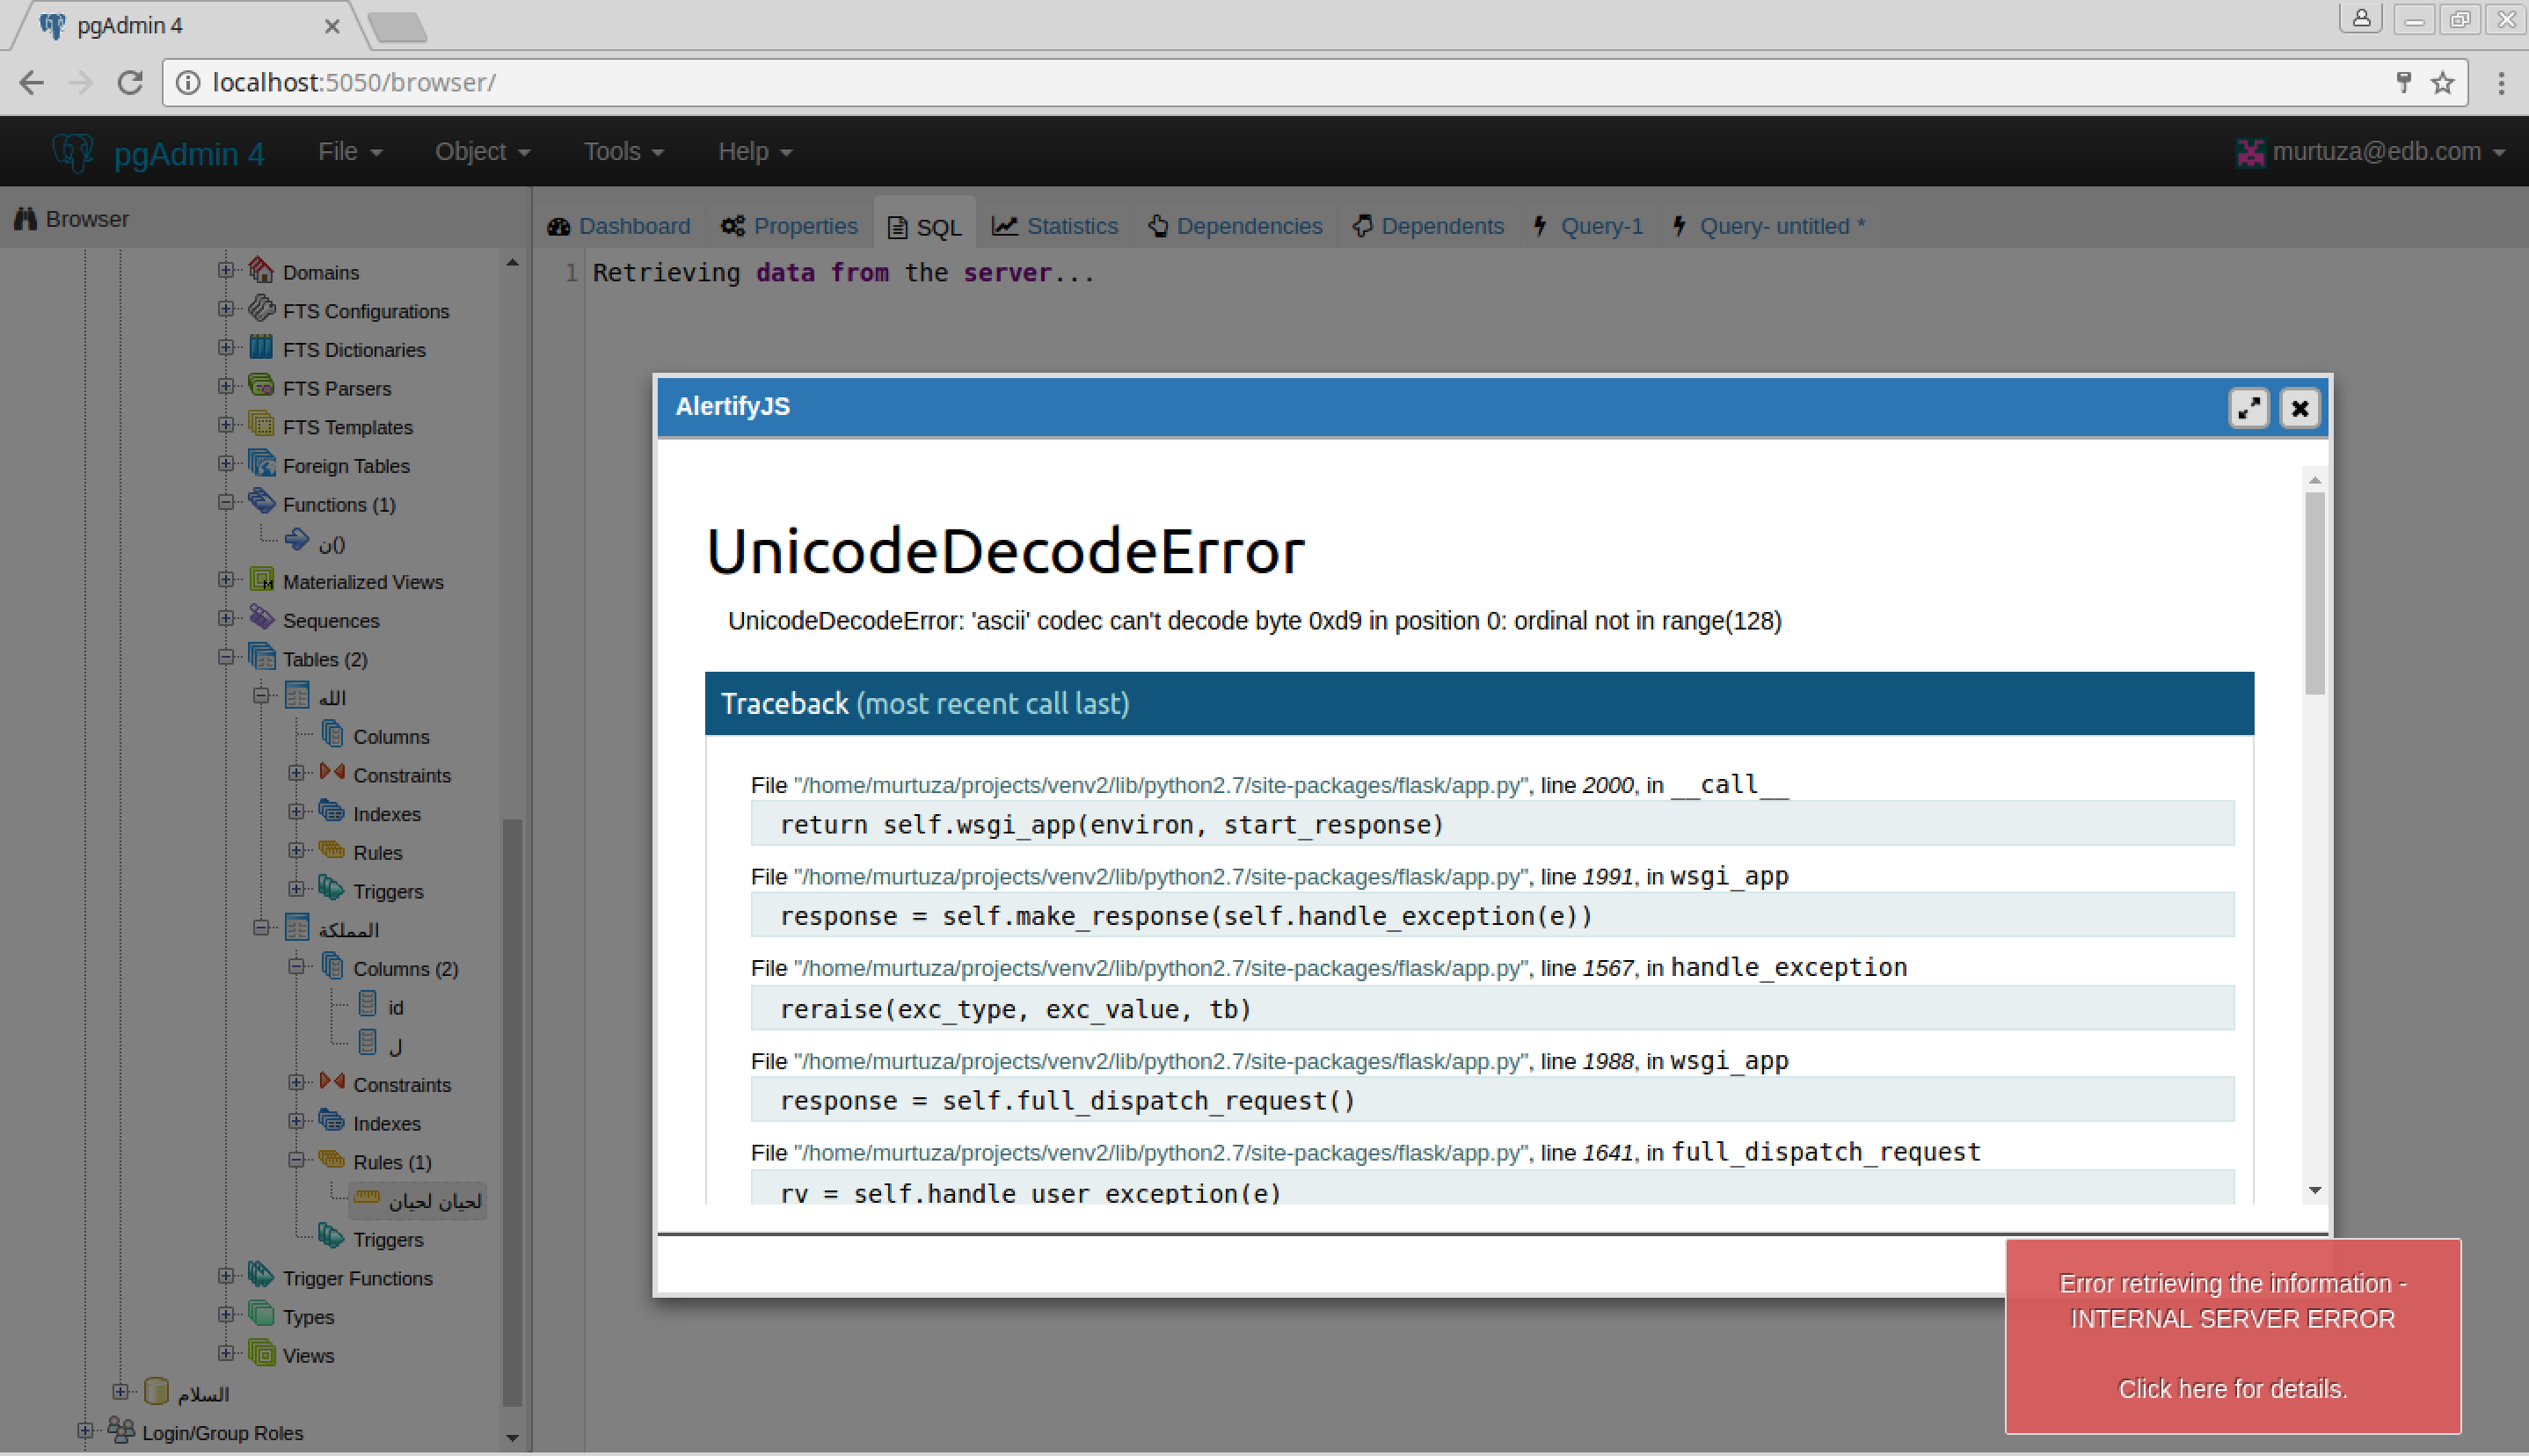Expand the Views node

pyautogui.click(x=226, y=1354)
